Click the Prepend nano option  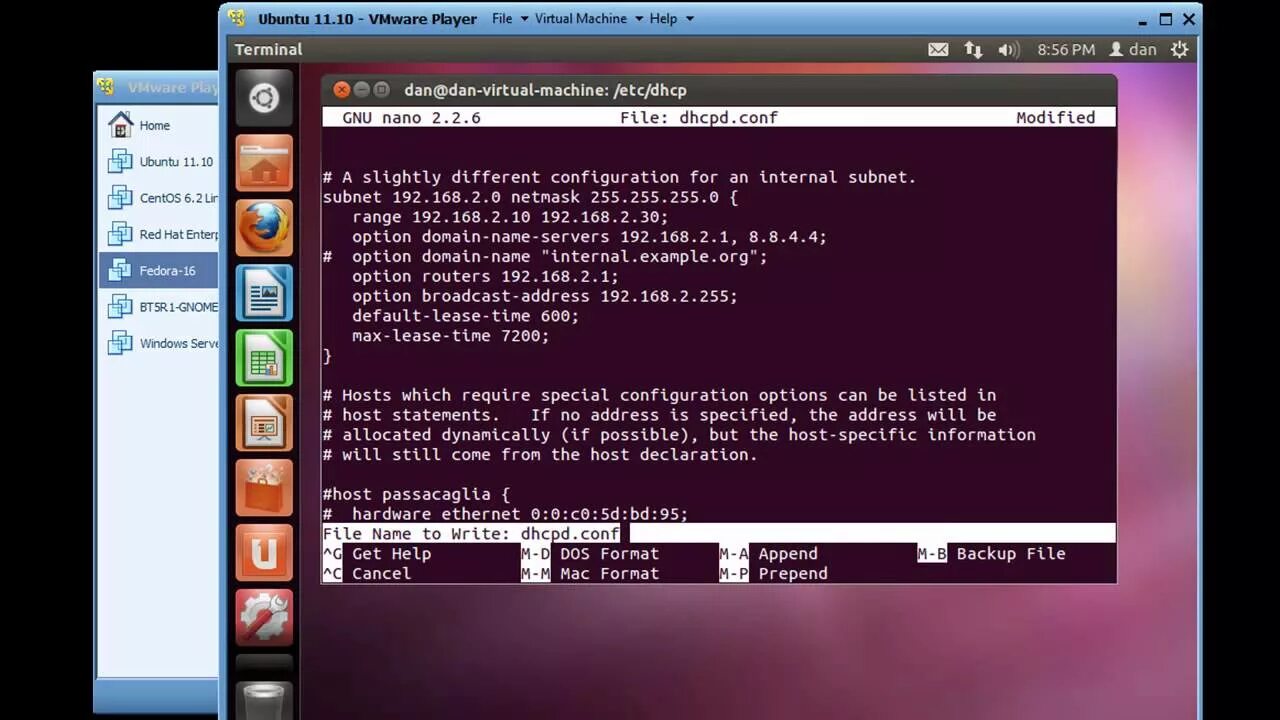point(773,573)
